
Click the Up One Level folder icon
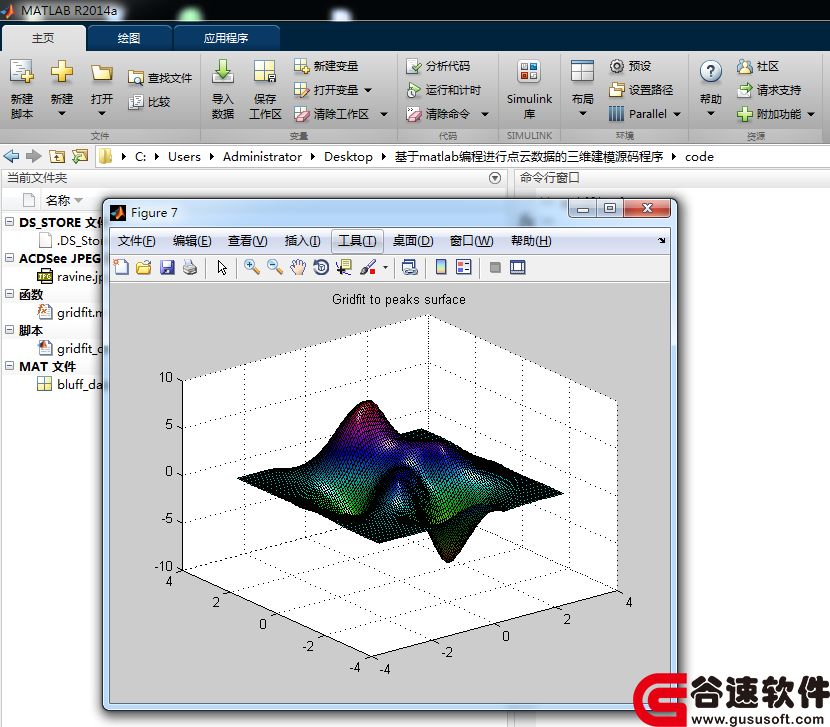pos(57,156)
